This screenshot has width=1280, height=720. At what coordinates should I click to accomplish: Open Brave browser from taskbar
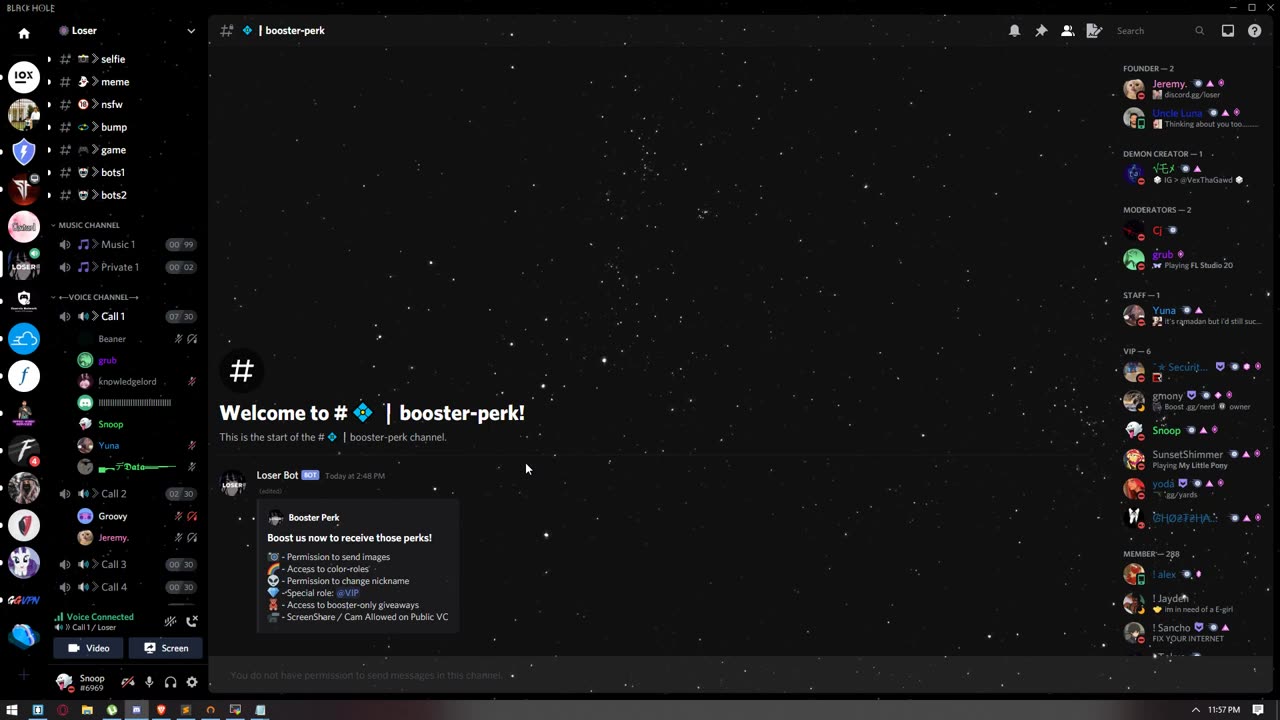point(161,710)
